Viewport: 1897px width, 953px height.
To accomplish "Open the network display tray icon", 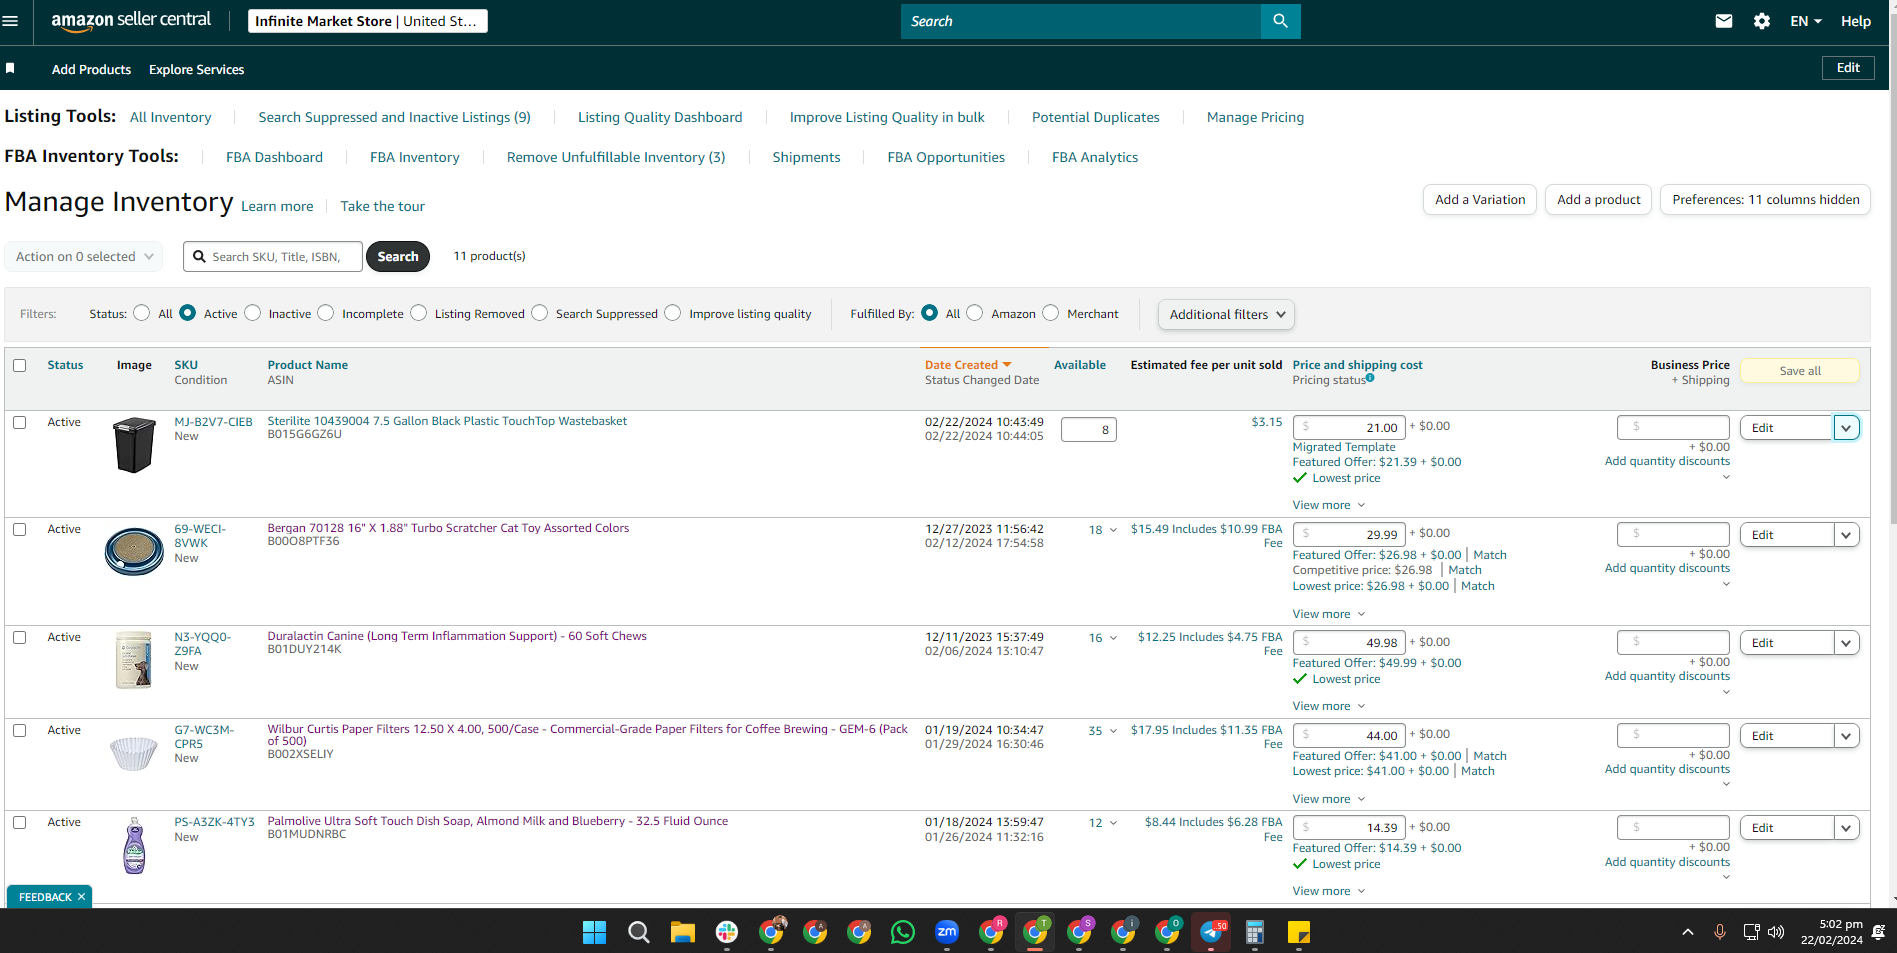I will point(1751,932).
